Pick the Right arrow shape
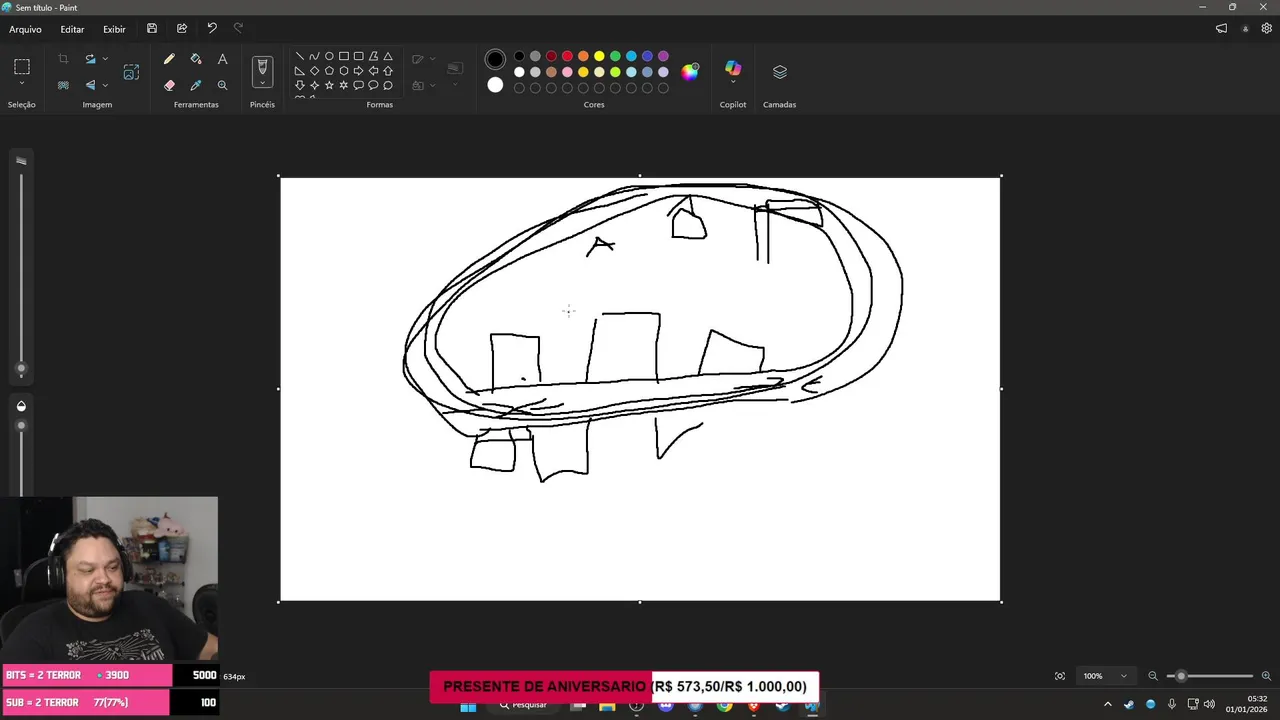The image size is (1280, 720). coord(358,71)
